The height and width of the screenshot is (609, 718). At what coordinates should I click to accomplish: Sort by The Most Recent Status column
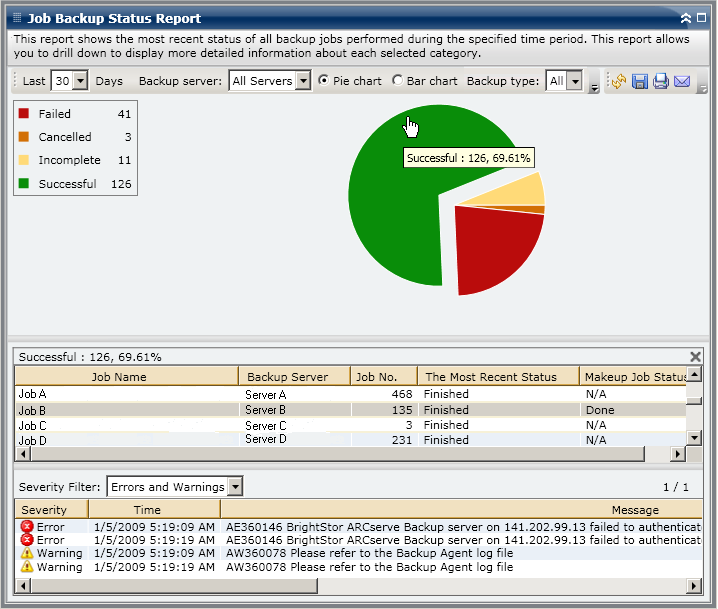490,377
